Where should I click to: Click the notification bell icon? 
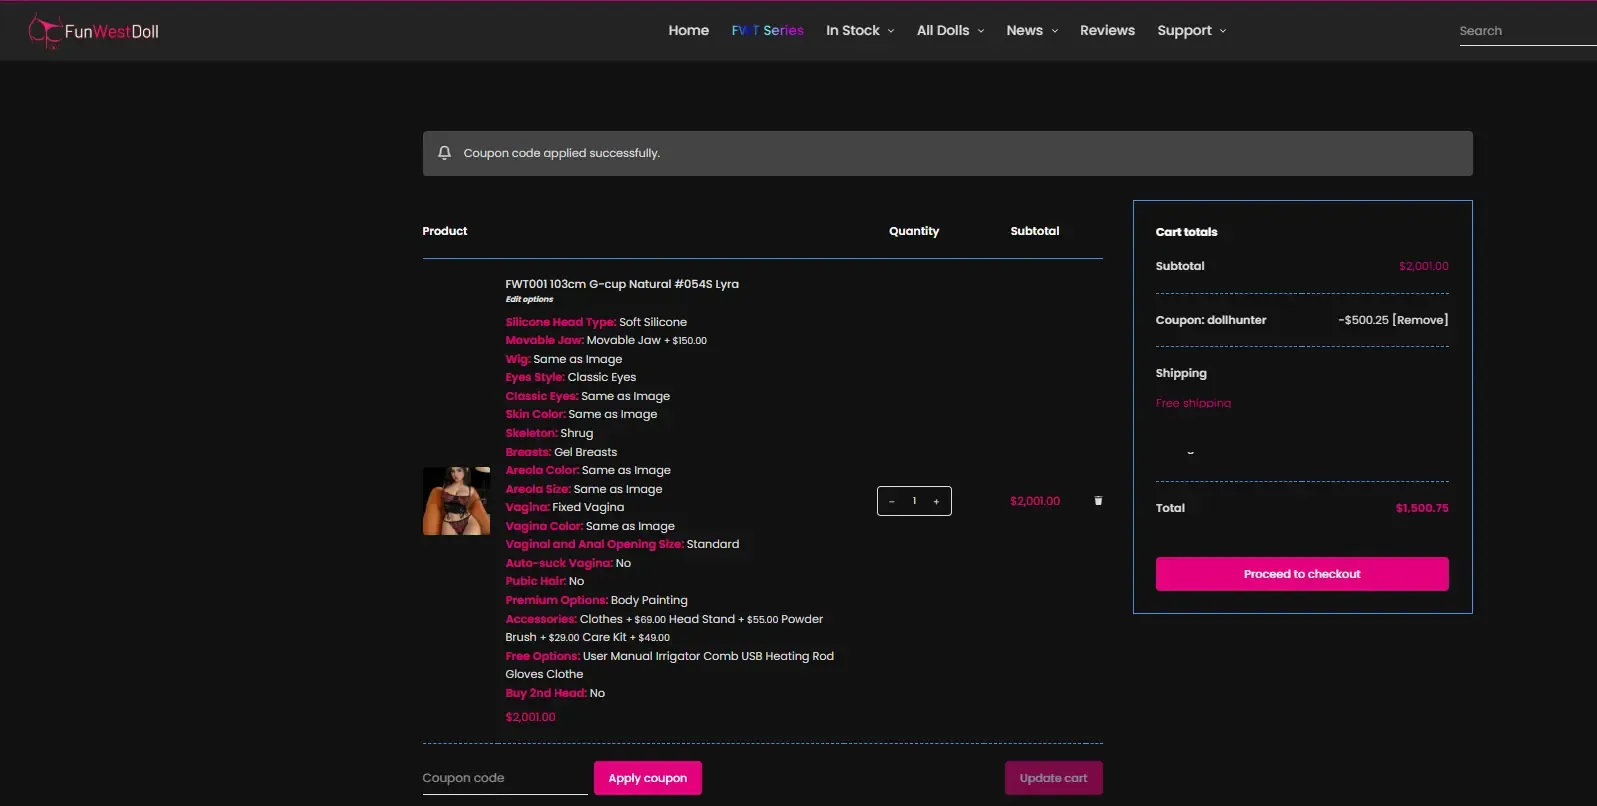point(445,153)
